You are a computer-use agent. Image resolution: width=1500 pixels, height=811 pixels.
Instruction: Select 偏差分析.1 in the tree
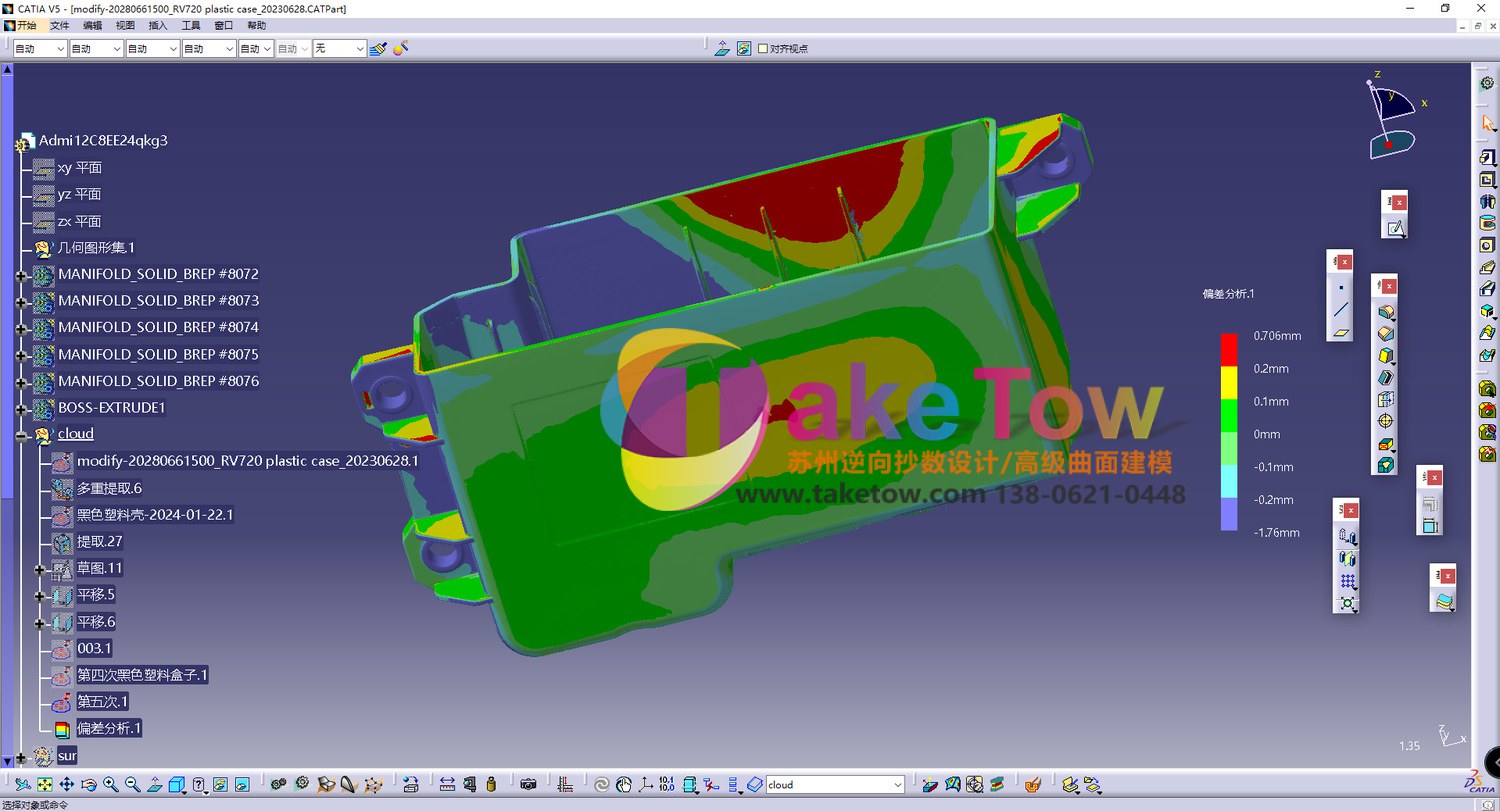(x=109, y=728)
